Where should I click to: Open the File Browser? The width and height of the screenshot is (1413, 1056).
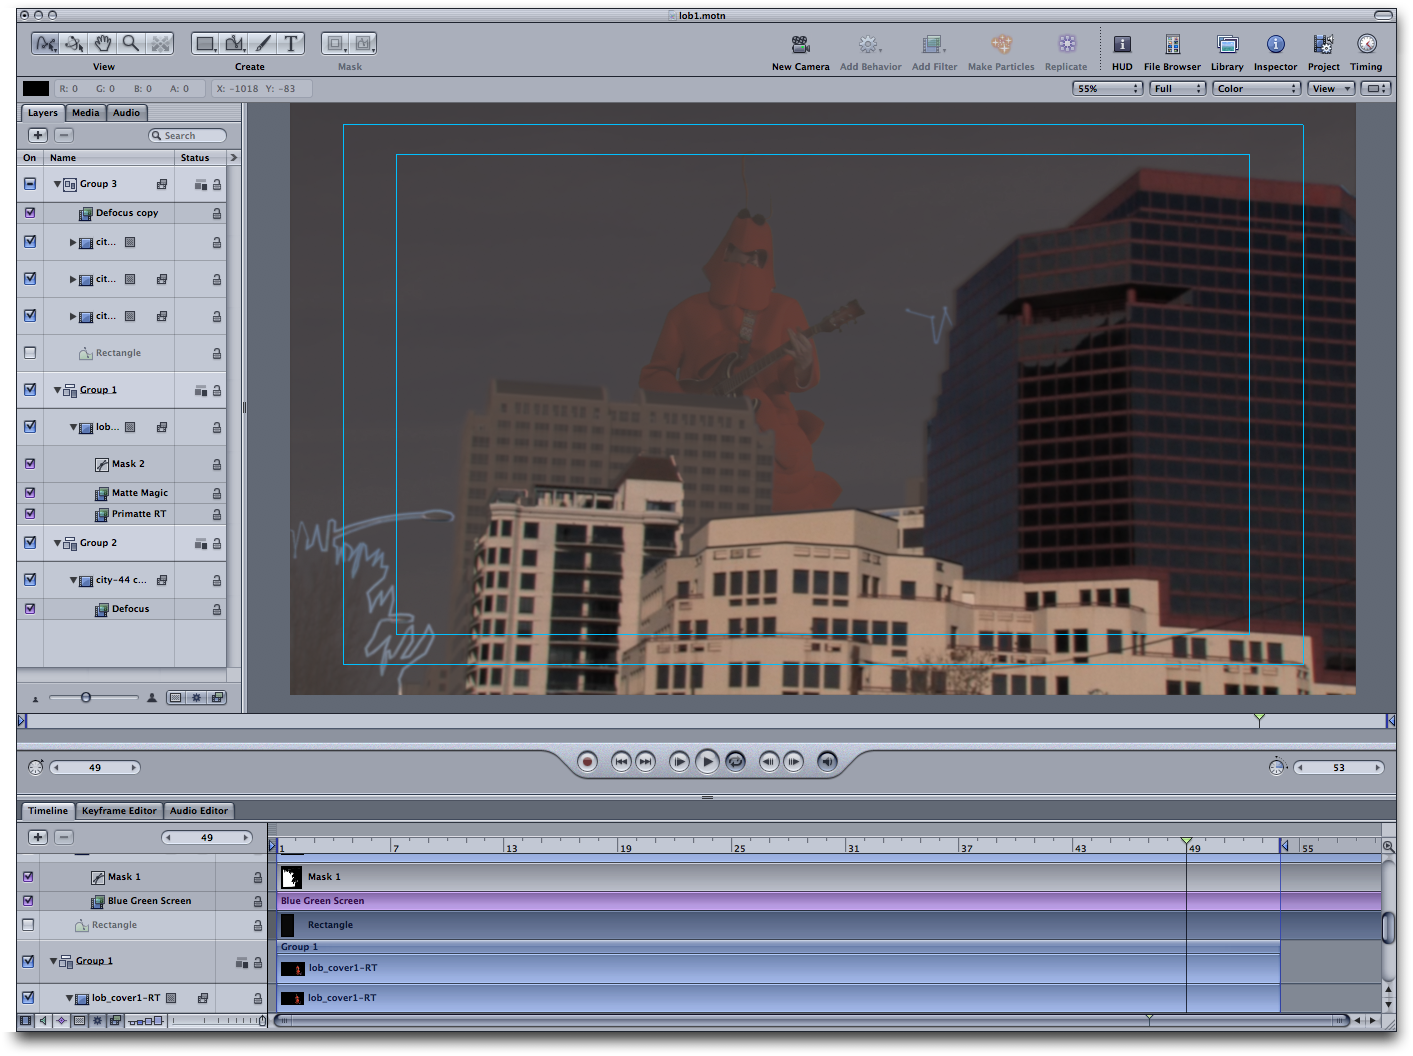[x=1172, y=45]
